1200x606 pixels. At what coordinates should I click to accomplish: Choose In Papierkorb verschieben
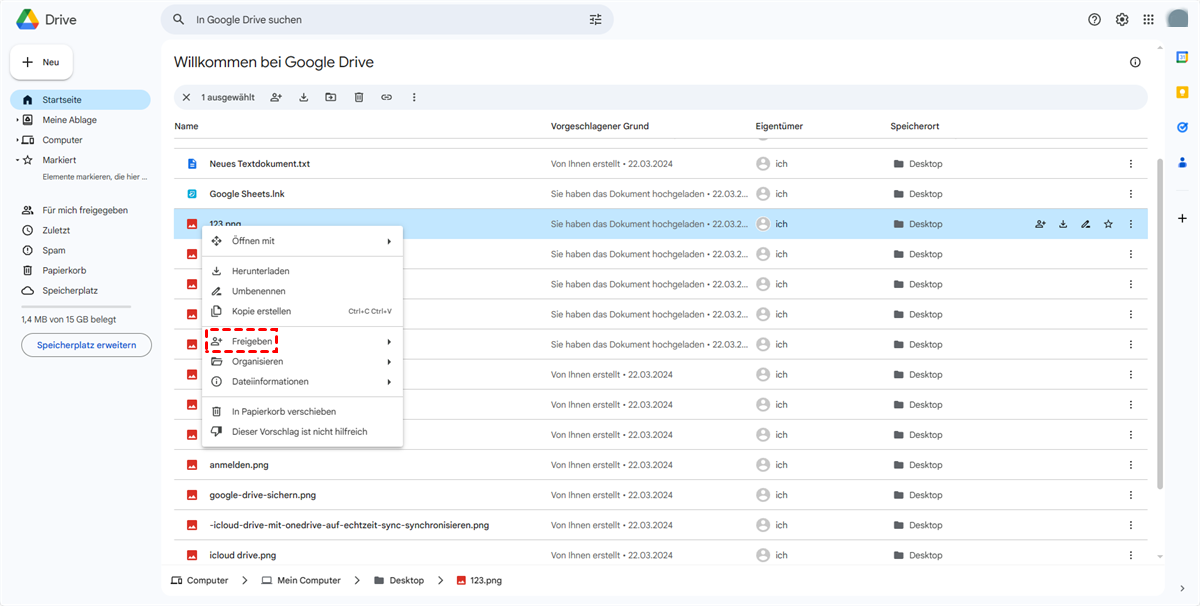point(284,411)
